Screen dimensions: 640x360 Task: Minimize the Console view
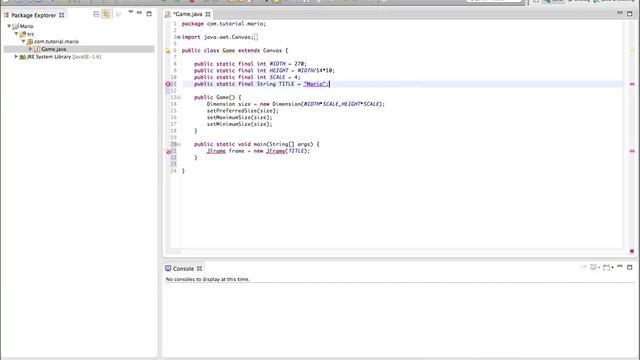620,266
